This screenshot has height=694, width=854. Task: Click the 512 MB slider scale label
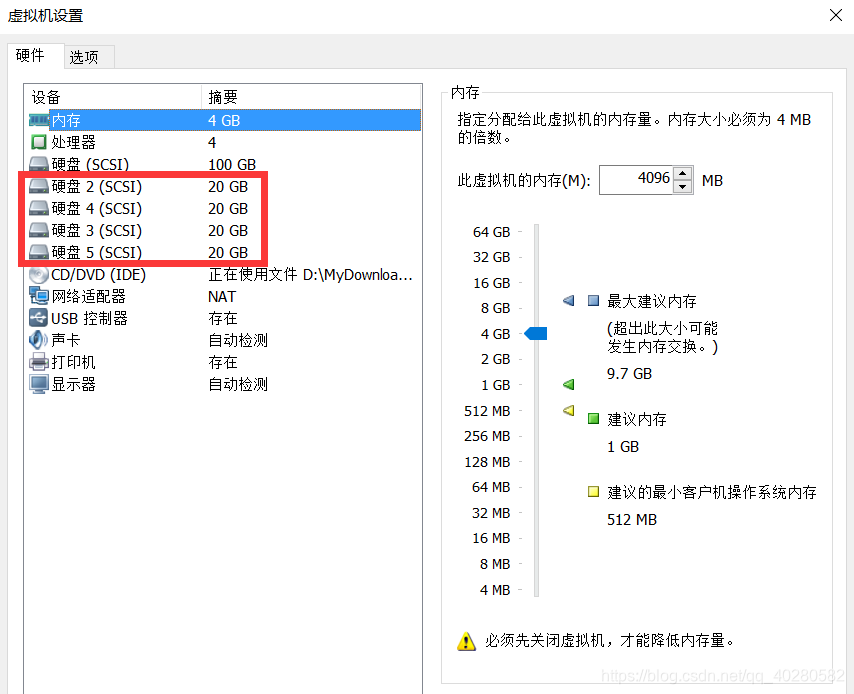487,411
